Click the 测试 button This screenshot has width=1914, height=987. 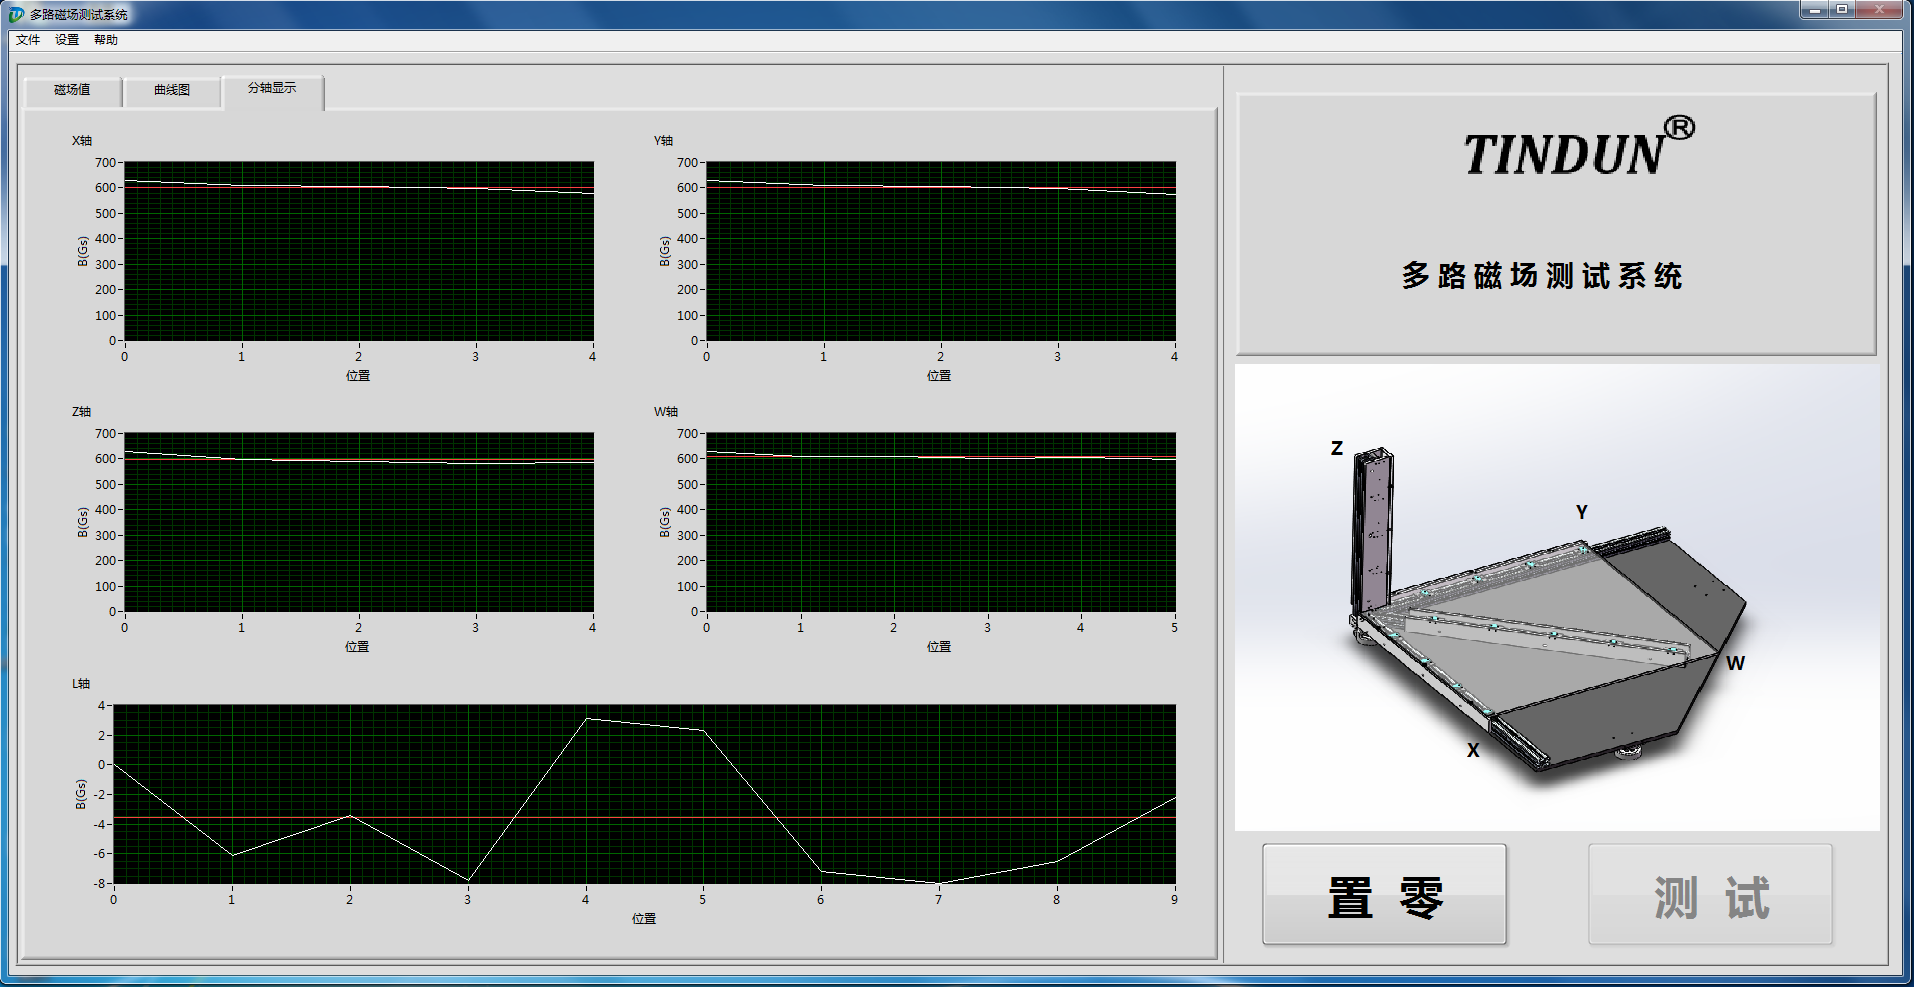click(x=1710, y=895)
